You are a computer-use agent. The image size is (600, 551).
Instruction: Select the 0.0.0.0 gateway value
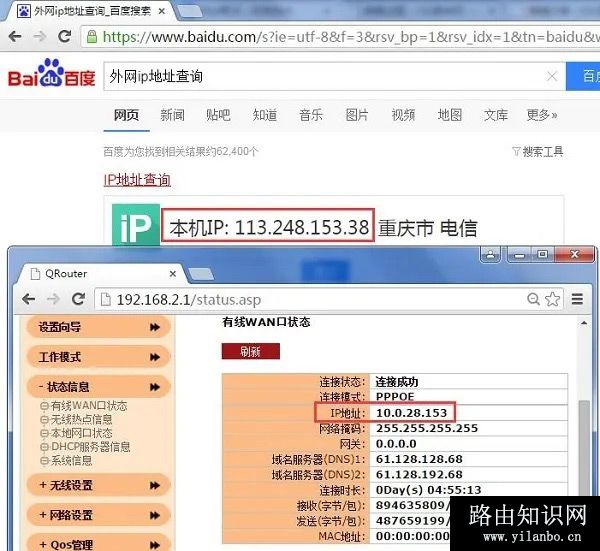(x=396, y=444)
